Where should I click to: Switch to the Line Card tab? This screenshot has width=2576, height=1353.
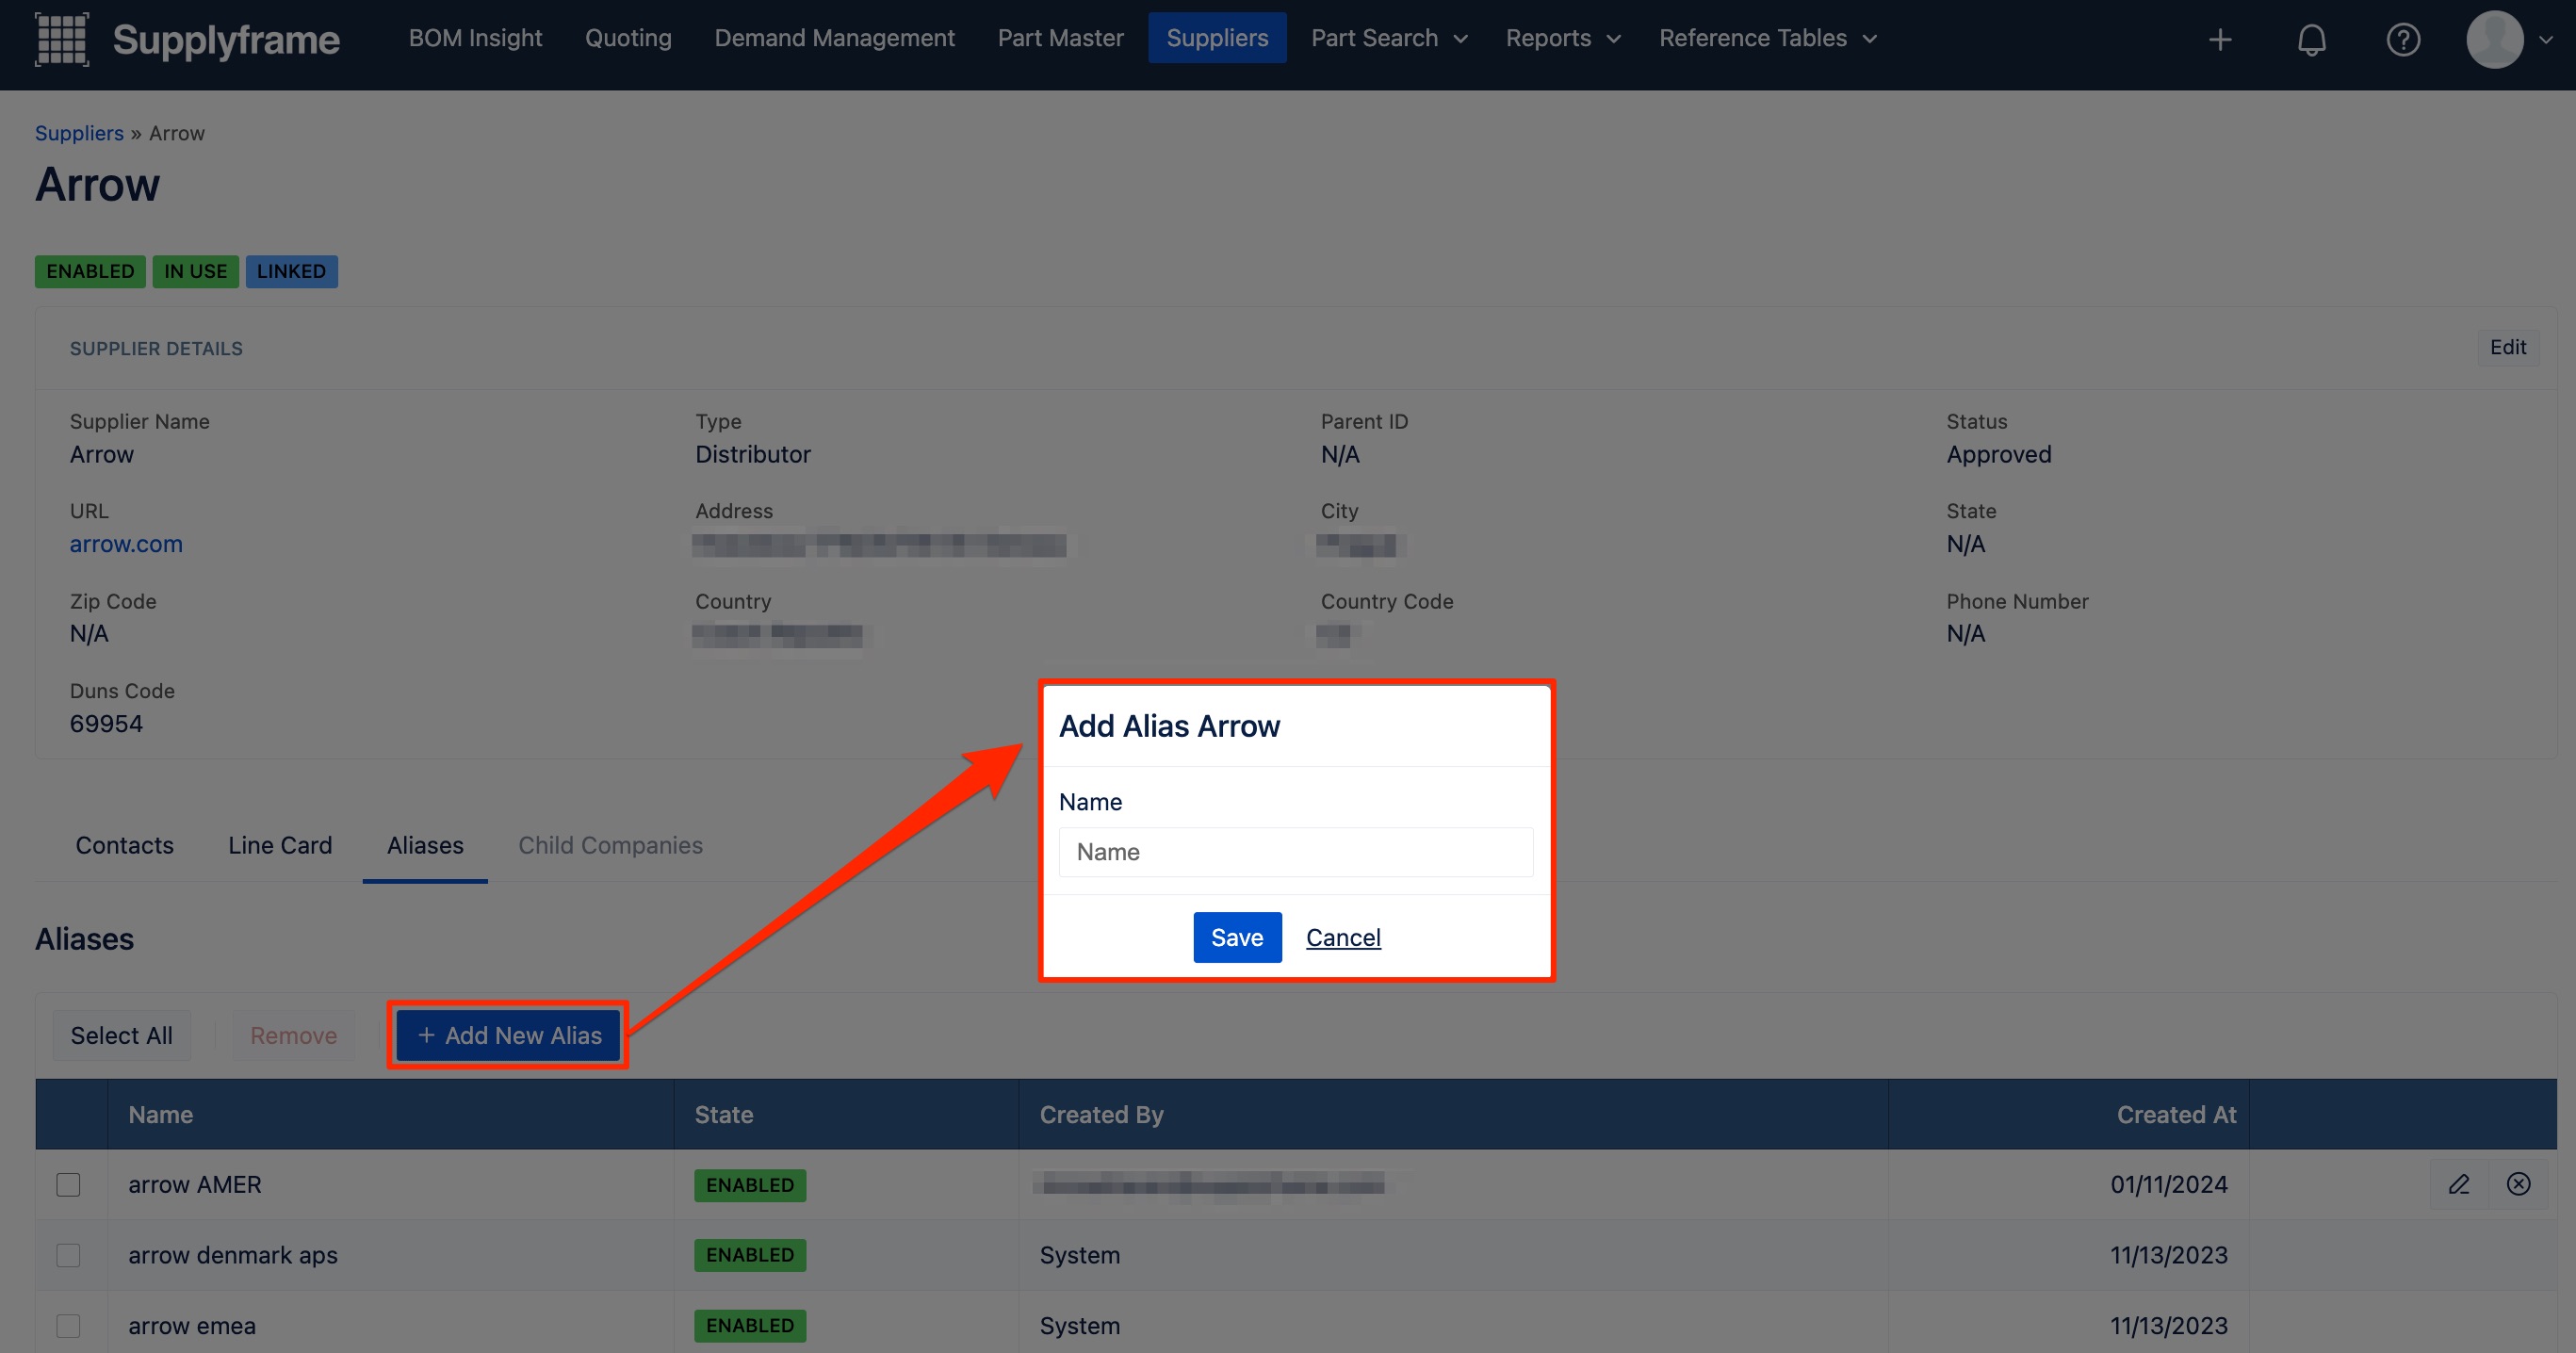click(280, 845)
